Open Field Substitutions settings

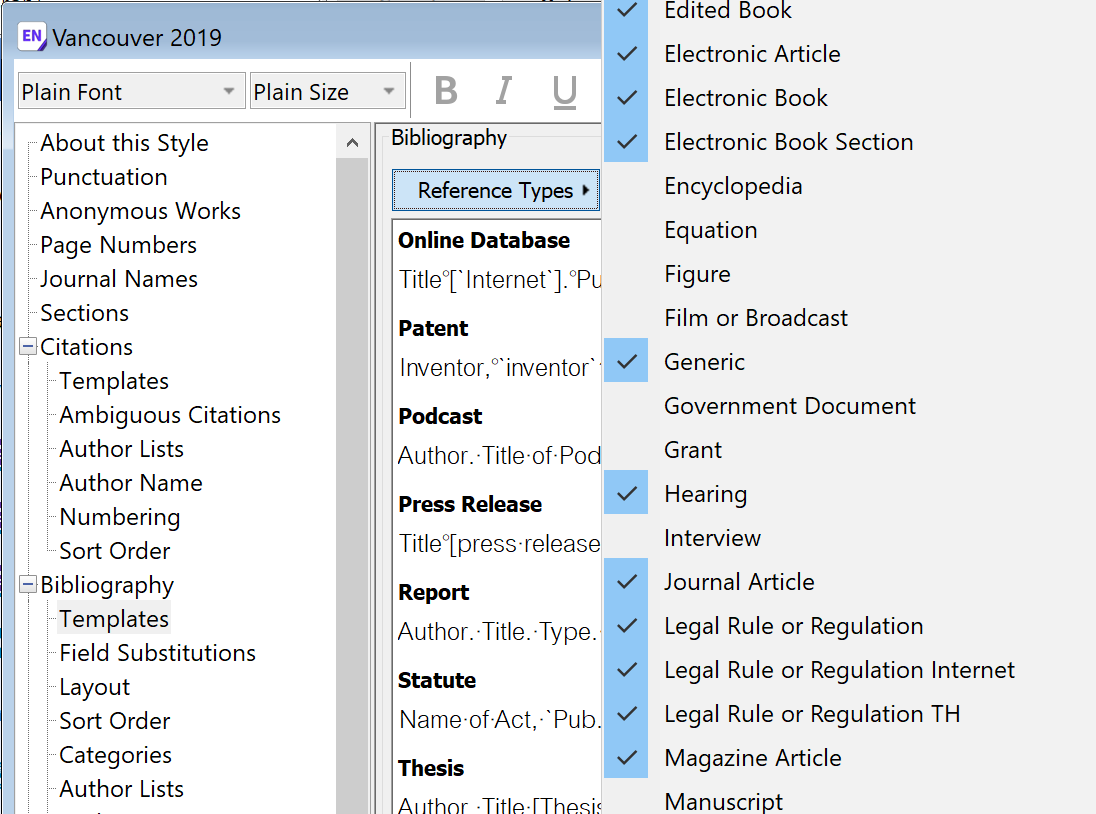[x=157, y=653]
